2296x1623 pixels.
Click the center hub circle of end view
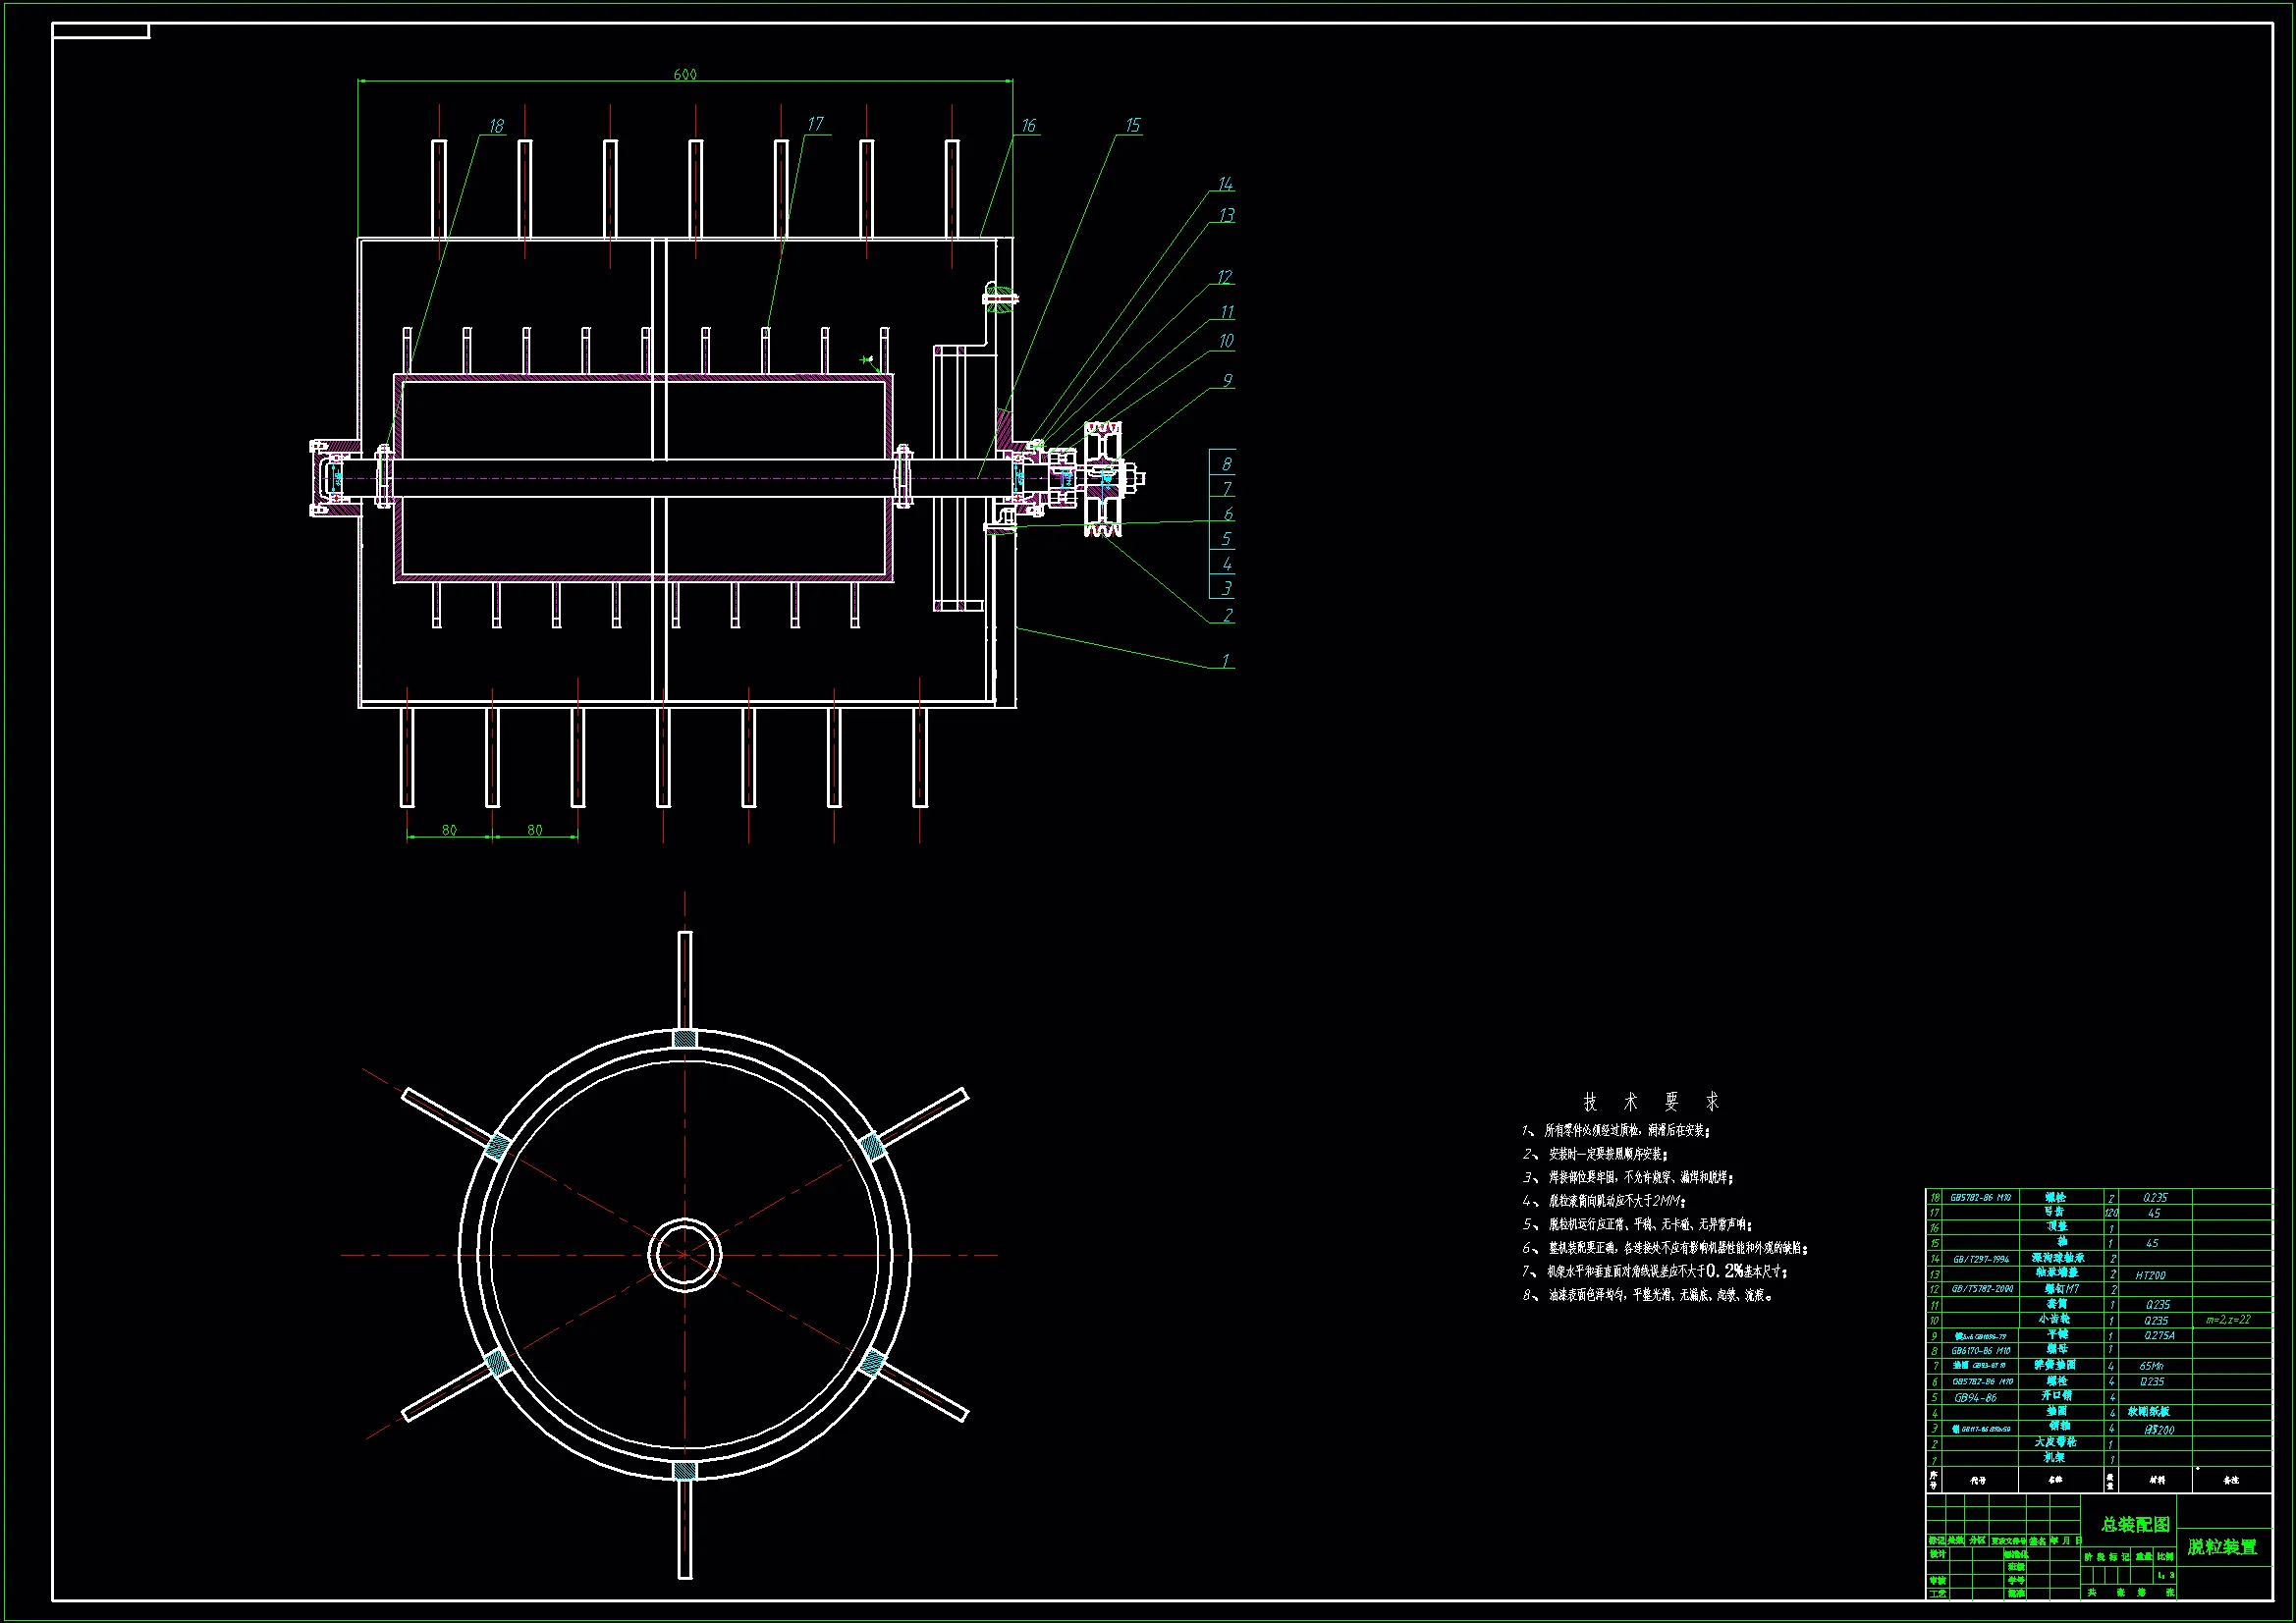click(685, 1254)
